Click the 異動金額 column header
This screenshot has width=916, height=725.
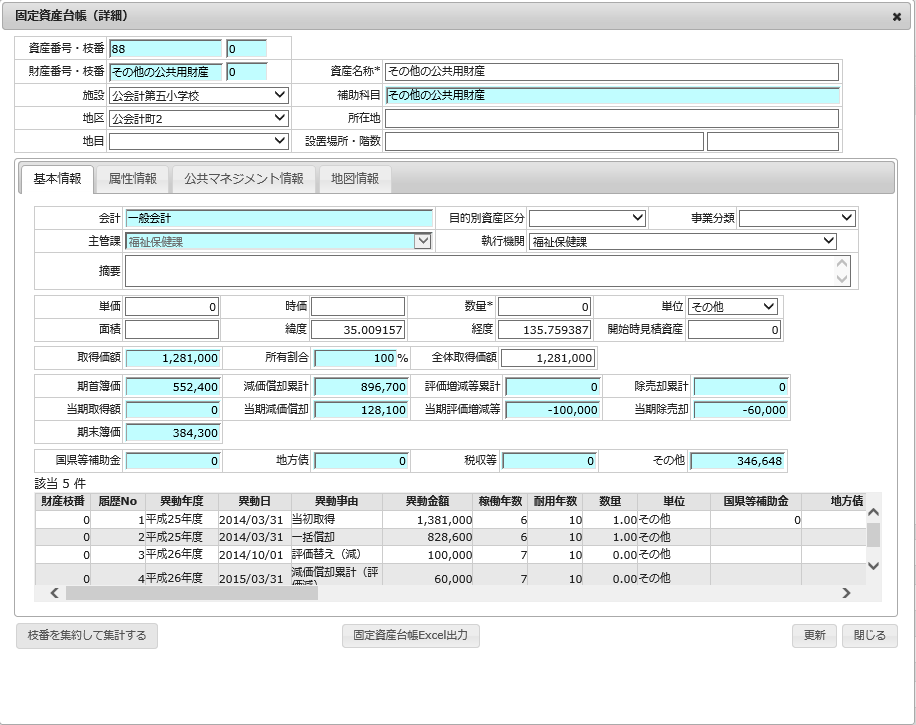coord(428,501)
